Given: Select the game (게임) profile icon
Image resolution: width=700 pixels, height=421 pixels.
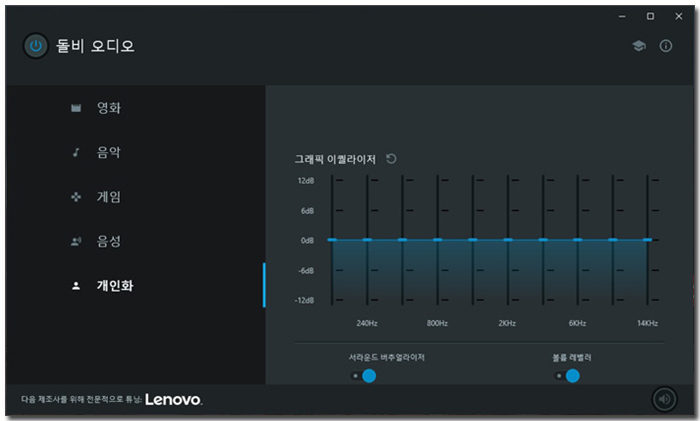Looking at the screenshot, I should (x=76, y=197).
